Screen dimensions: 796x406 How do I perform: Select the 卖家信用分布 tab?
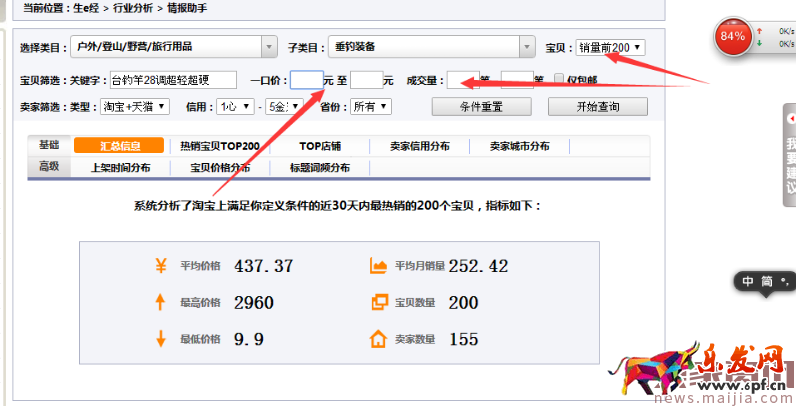point(419,146)
